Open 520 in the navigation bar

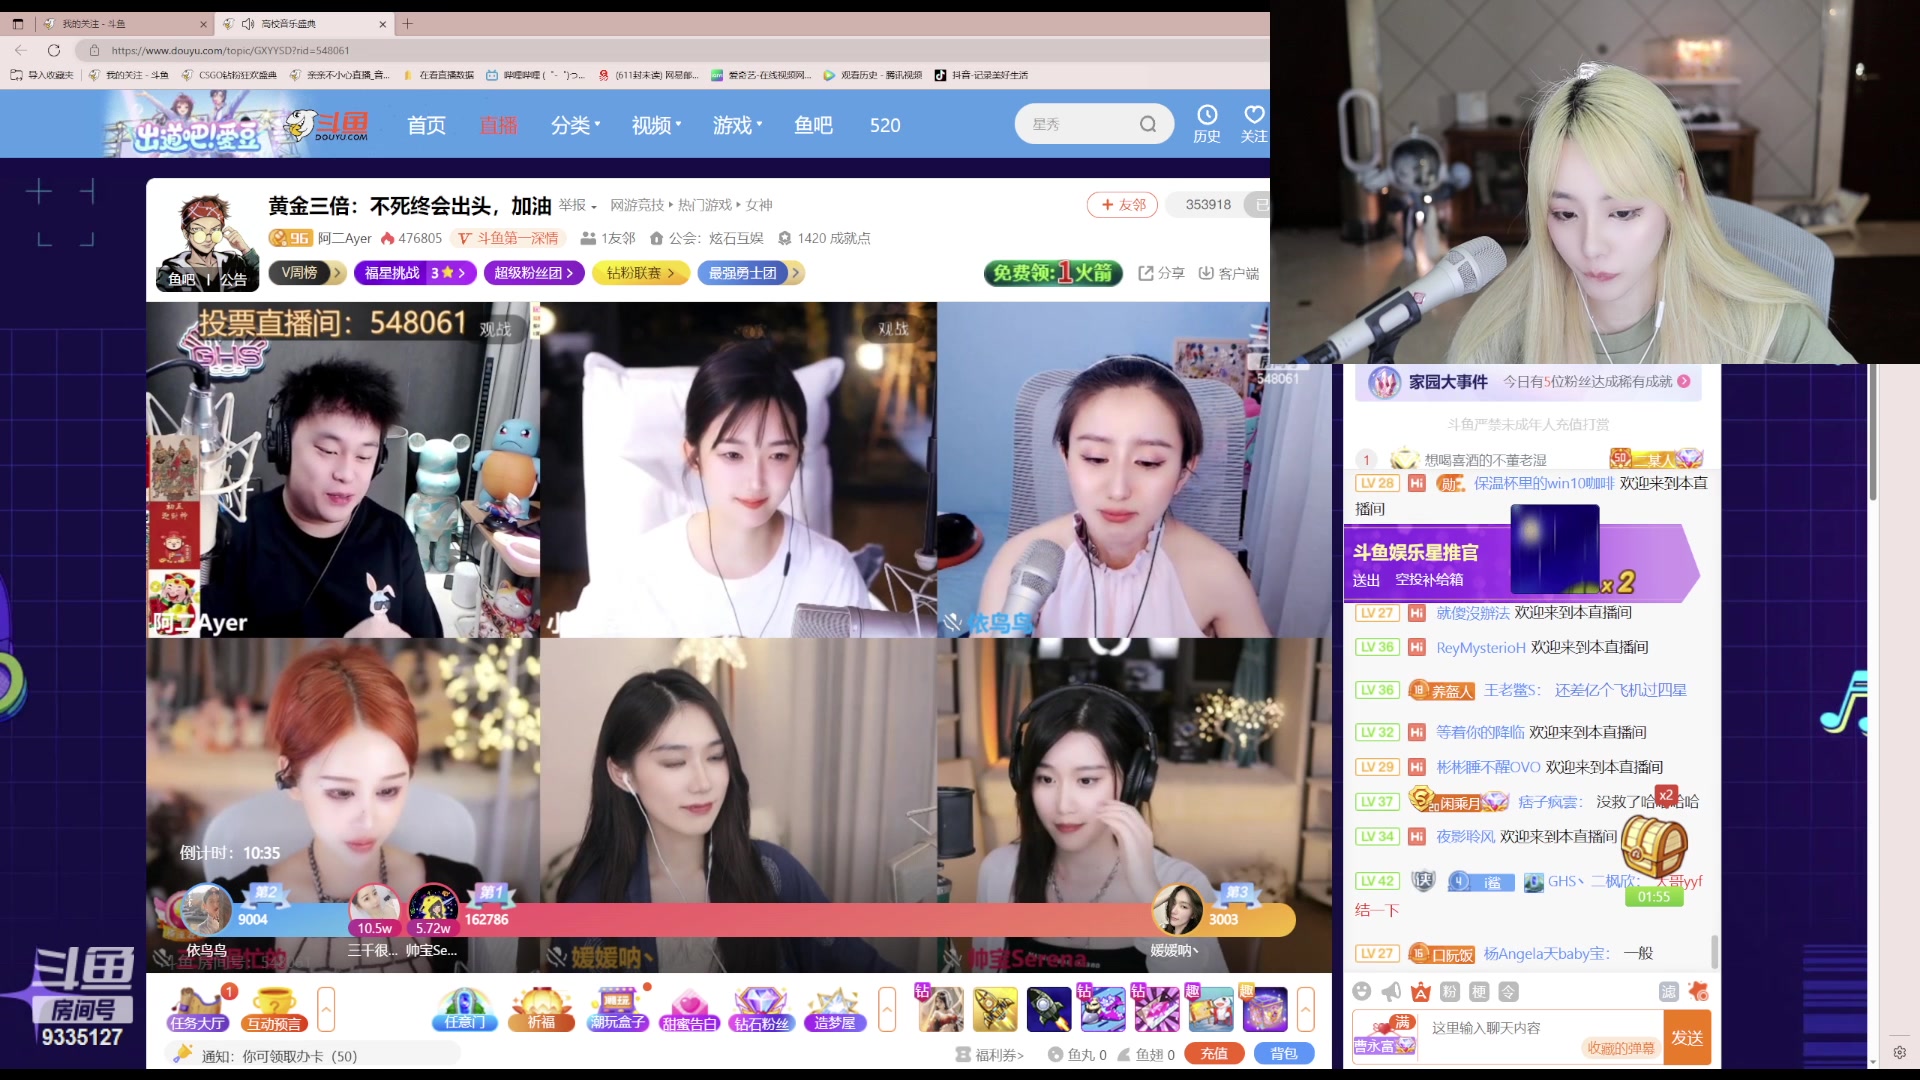click(885, 125)
